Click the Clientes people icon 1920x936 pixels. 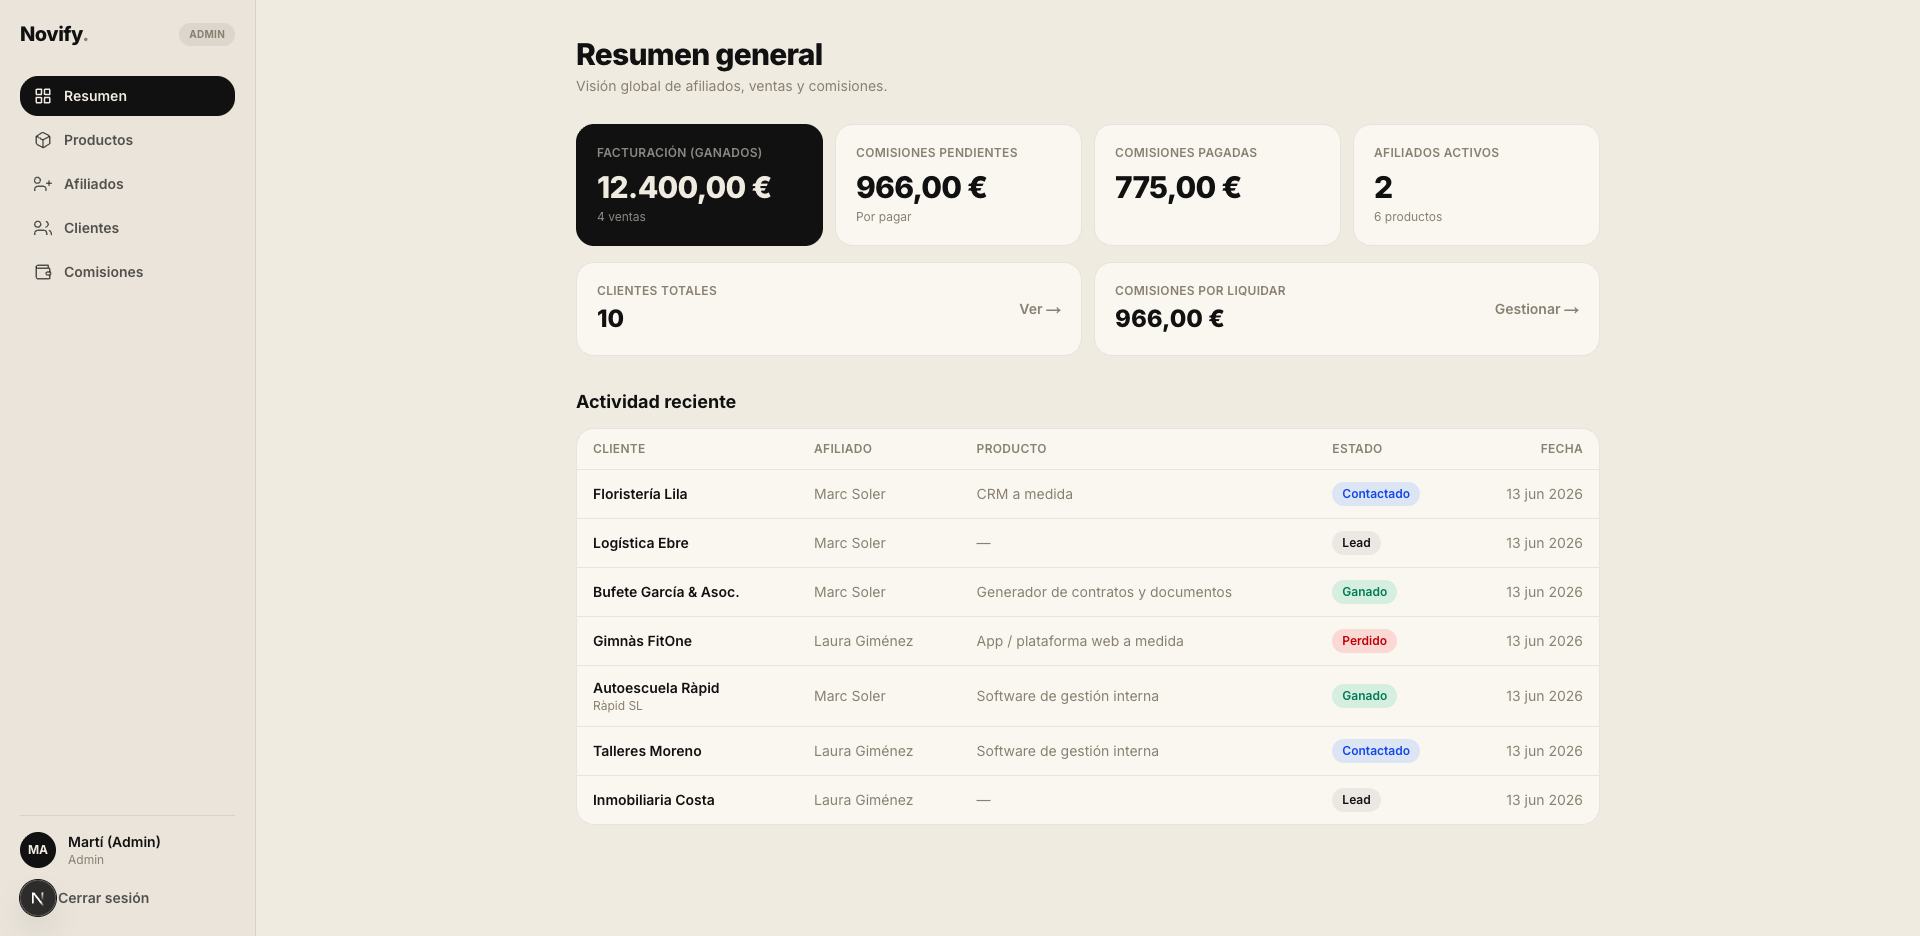(43, 228)
